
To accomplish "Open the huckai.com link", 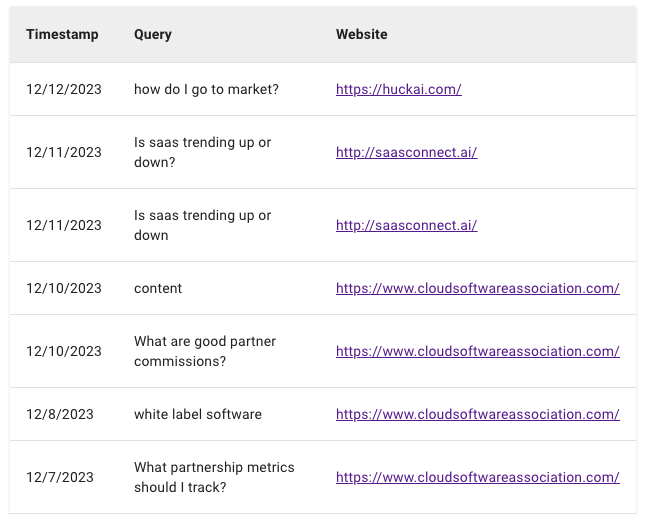I will tap(398, 89).
